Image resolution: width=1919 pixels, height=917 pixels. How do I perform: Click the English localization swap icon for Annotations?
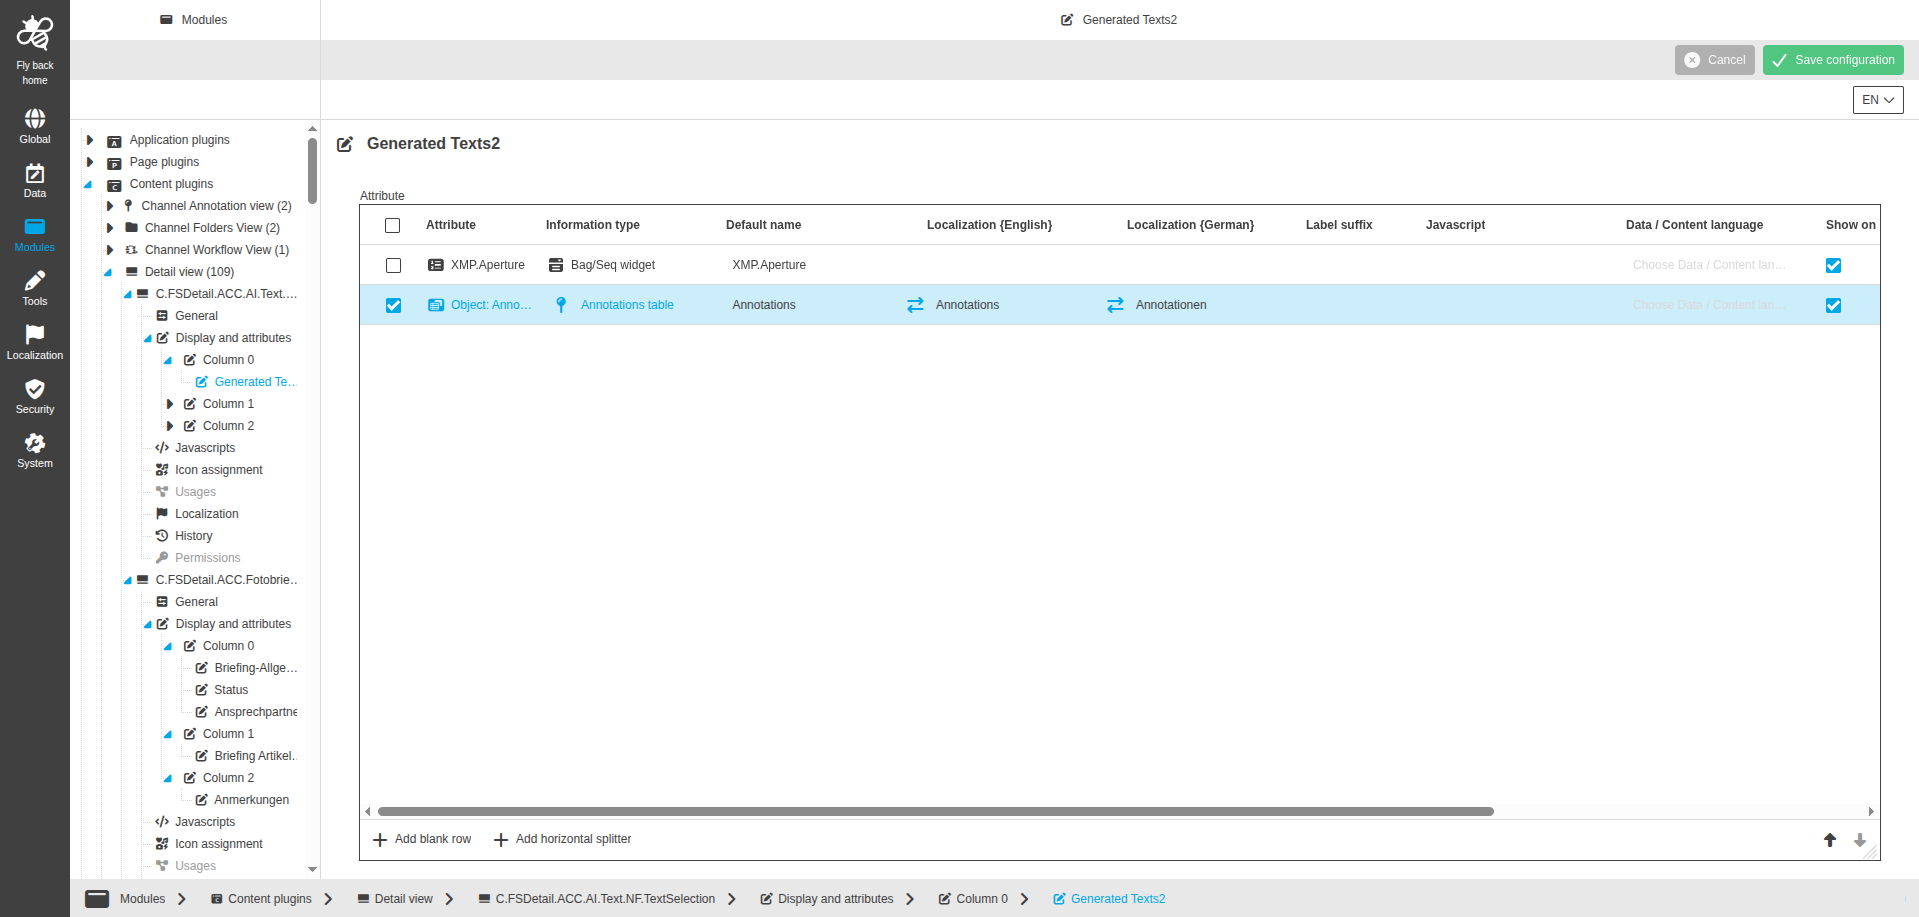[915, 305]
